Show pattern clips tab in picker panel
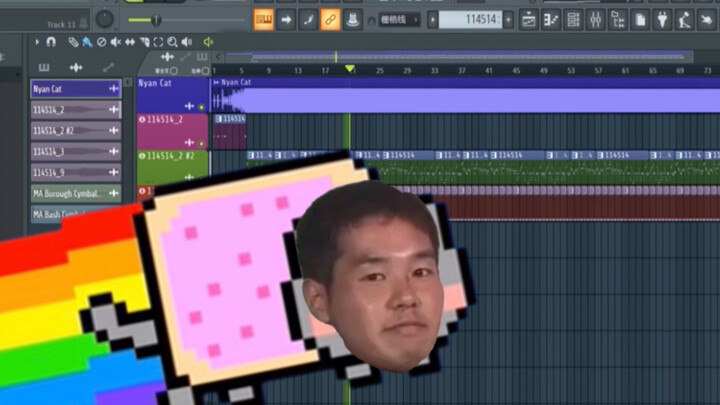The height and width of the screenshot is (405, 720). (44, 68)
